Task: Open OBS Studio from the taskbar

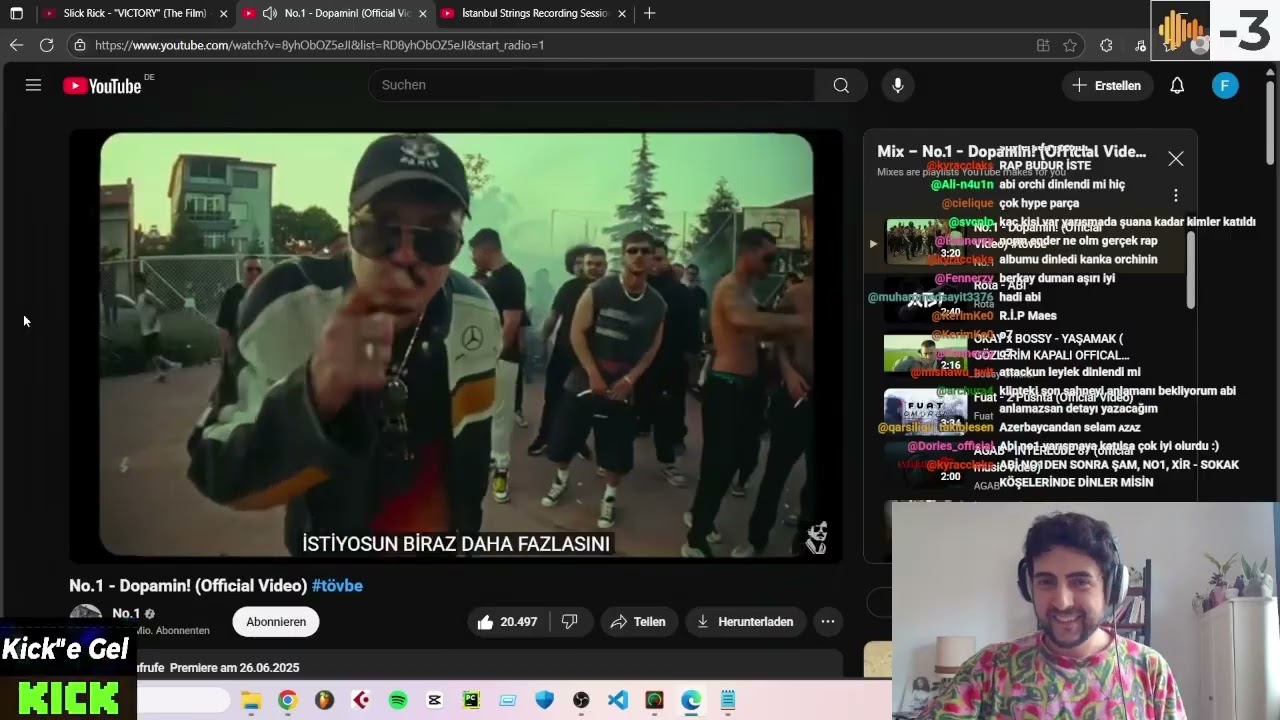Action: pyautogui.click(x=581, y=701)
